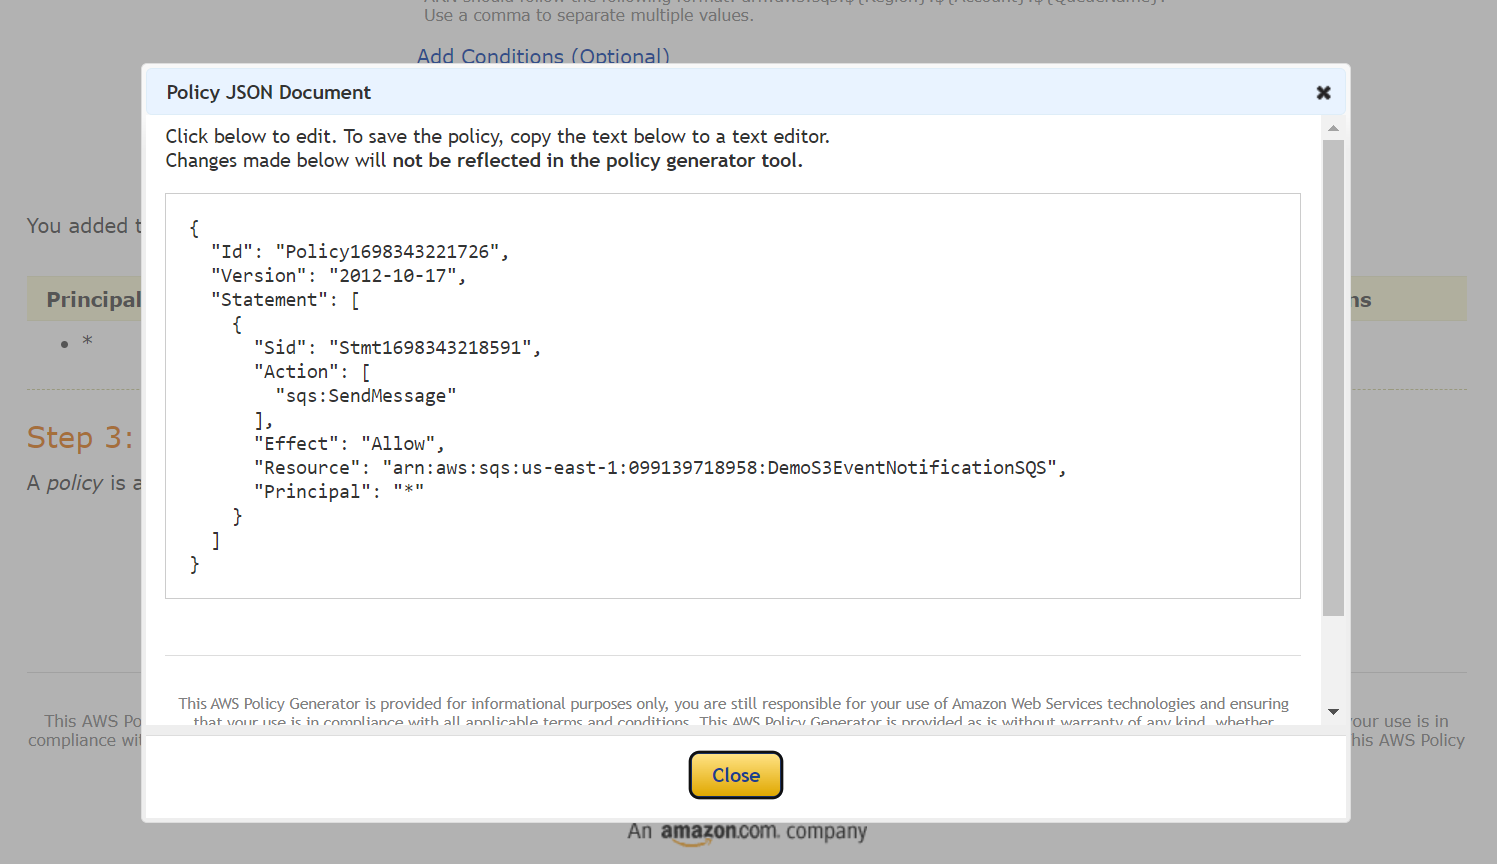Click the "Sid": "Stmt1698343218591" line

[x=397, y=348]
